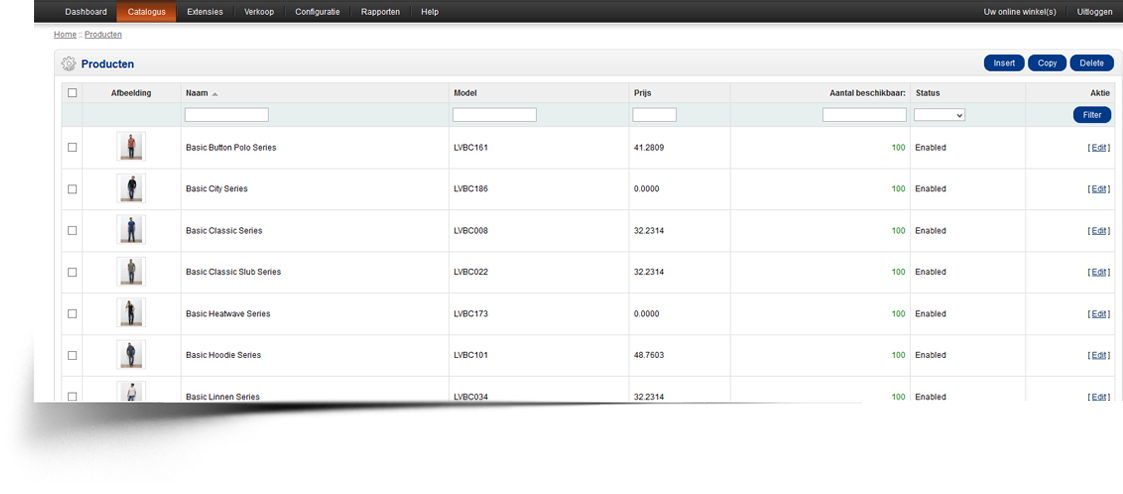
Task: Open the Basic Button Polo Series thumbnail
Action: 131,147
